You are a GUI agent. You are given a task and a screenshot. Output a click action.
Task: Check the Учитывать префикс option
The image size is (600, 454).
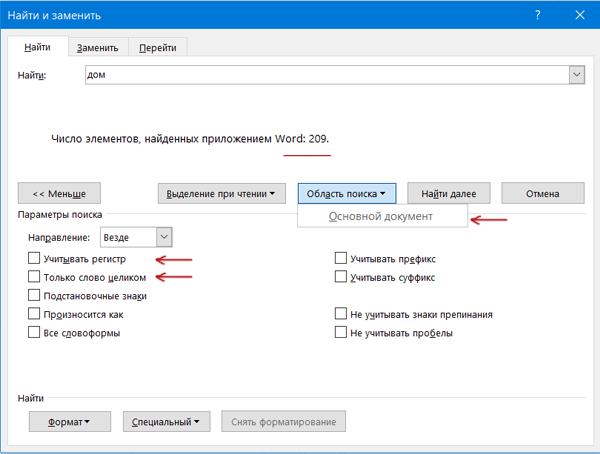[341, 259]
